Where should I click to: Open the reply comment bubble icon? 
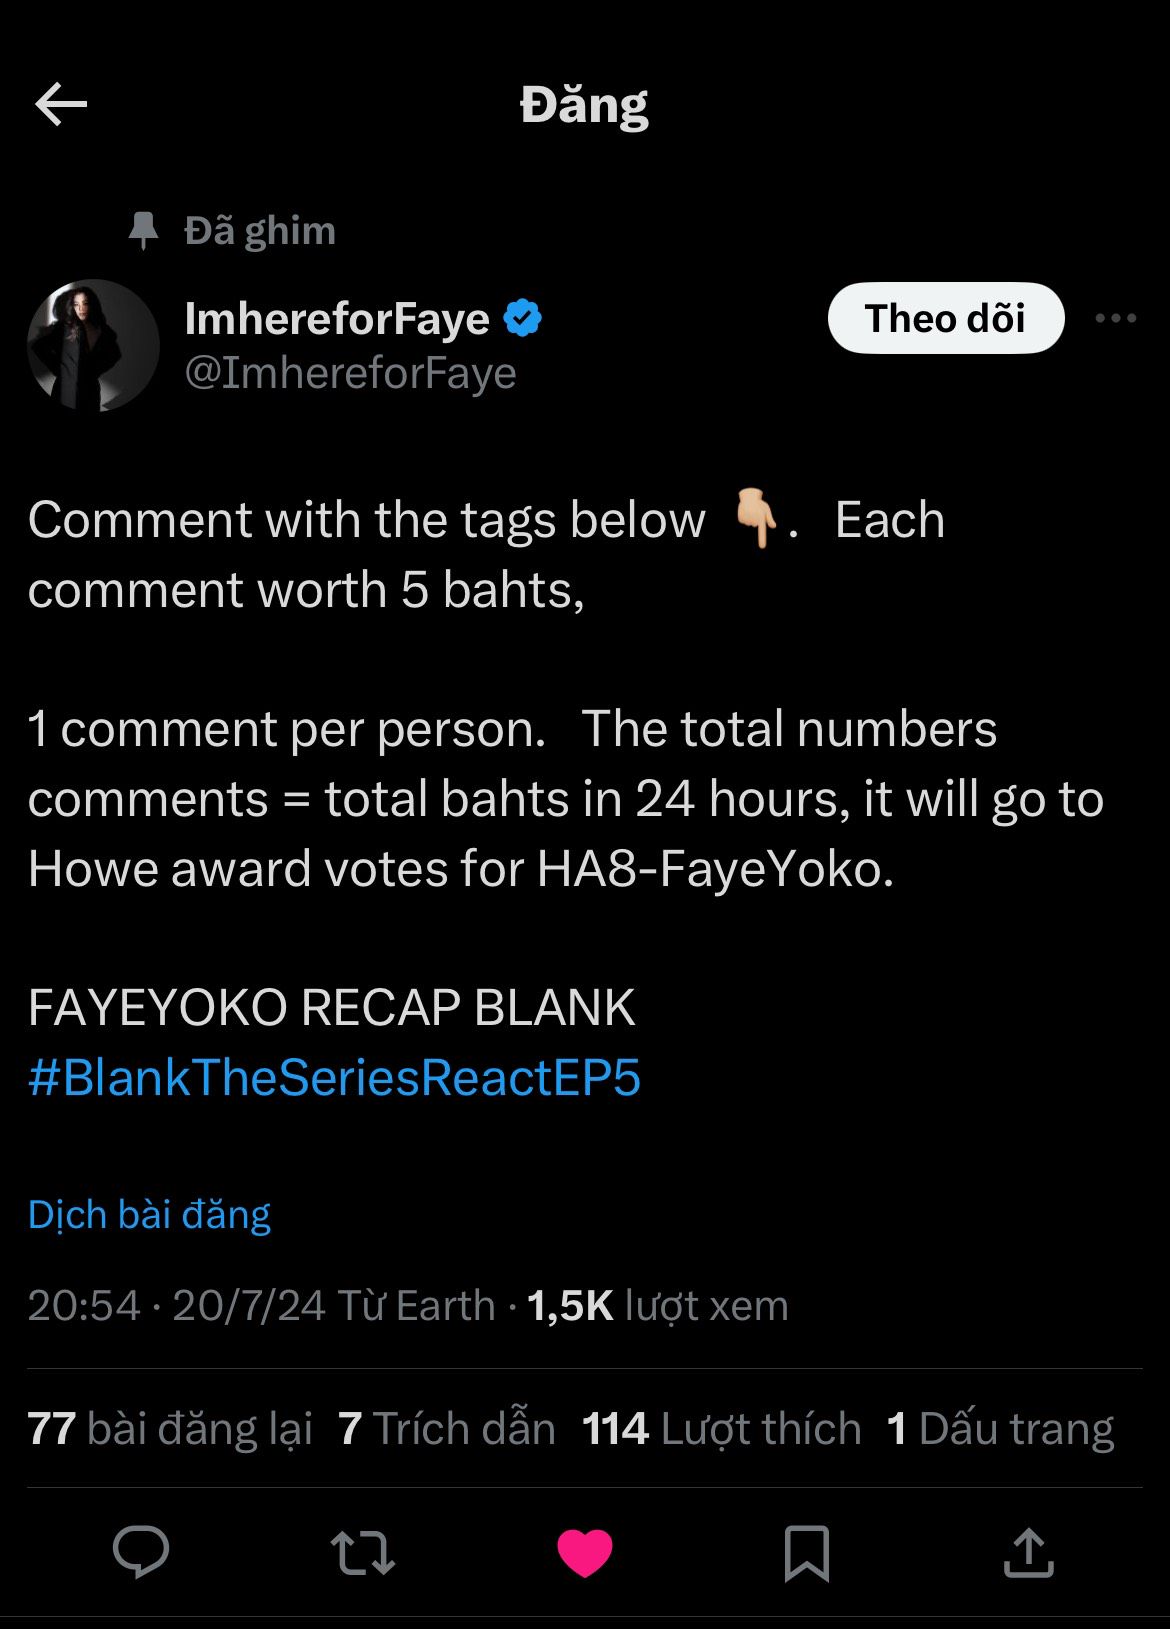[x=141, y=1553]
